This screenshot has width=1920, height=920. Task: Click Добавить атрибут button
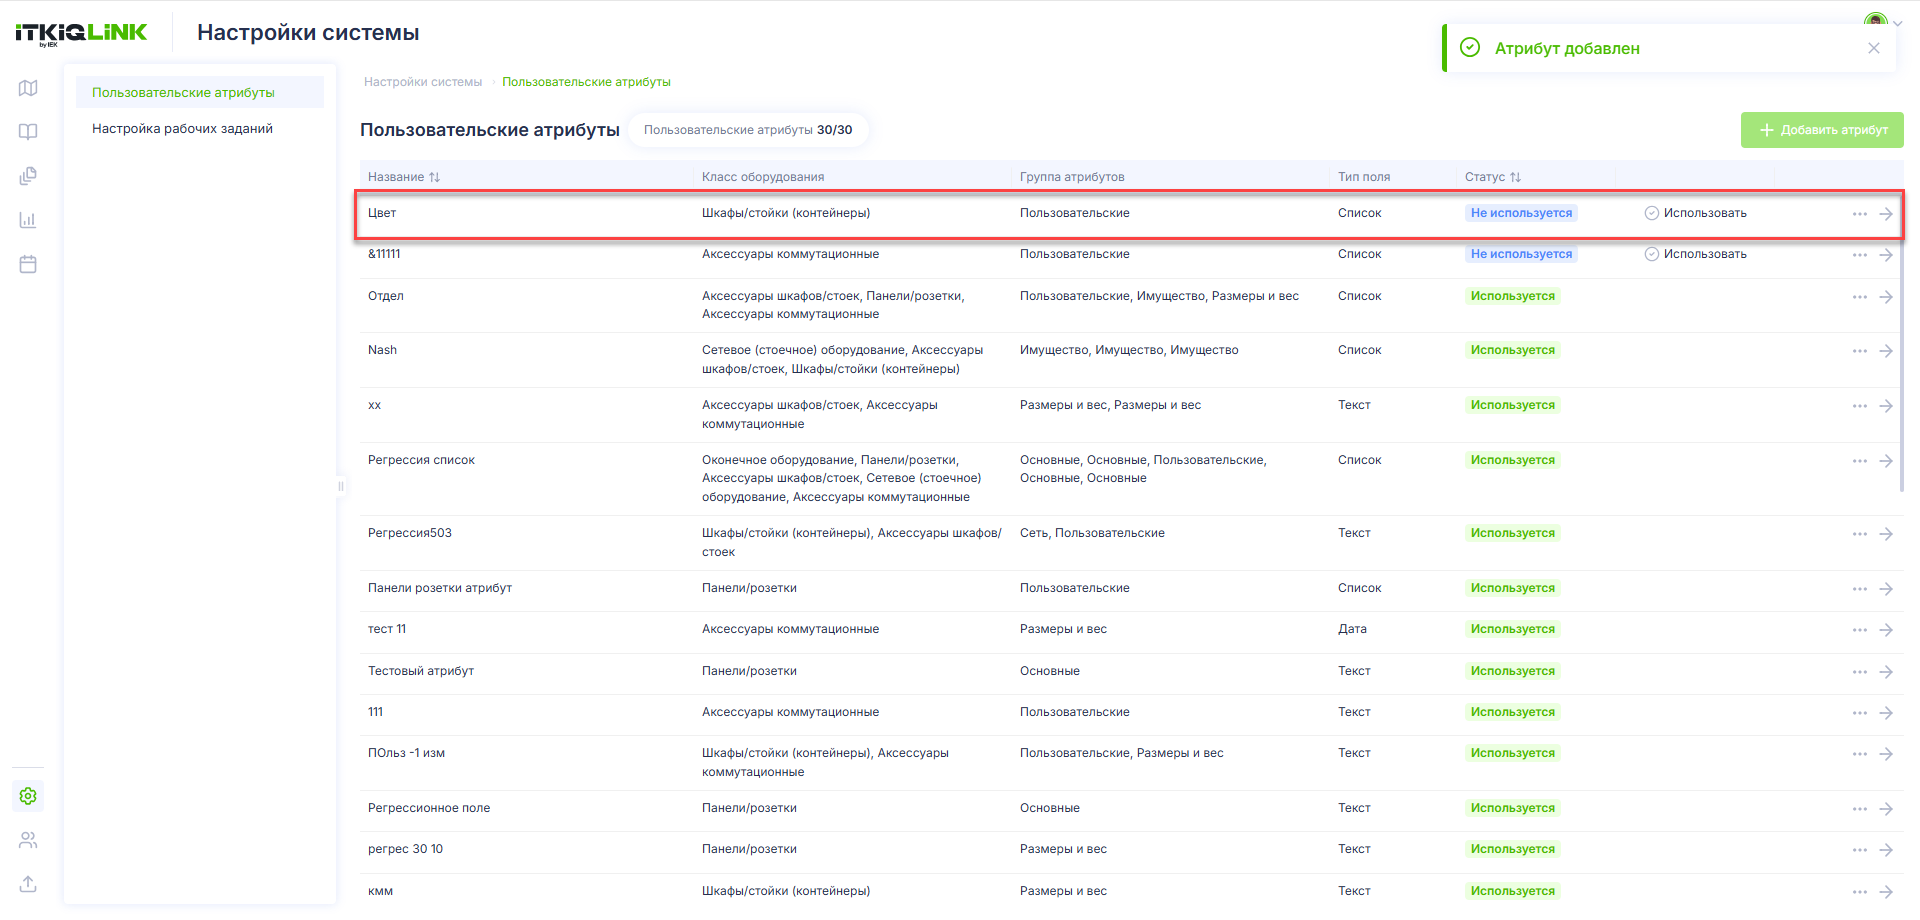coord(1822,130)
